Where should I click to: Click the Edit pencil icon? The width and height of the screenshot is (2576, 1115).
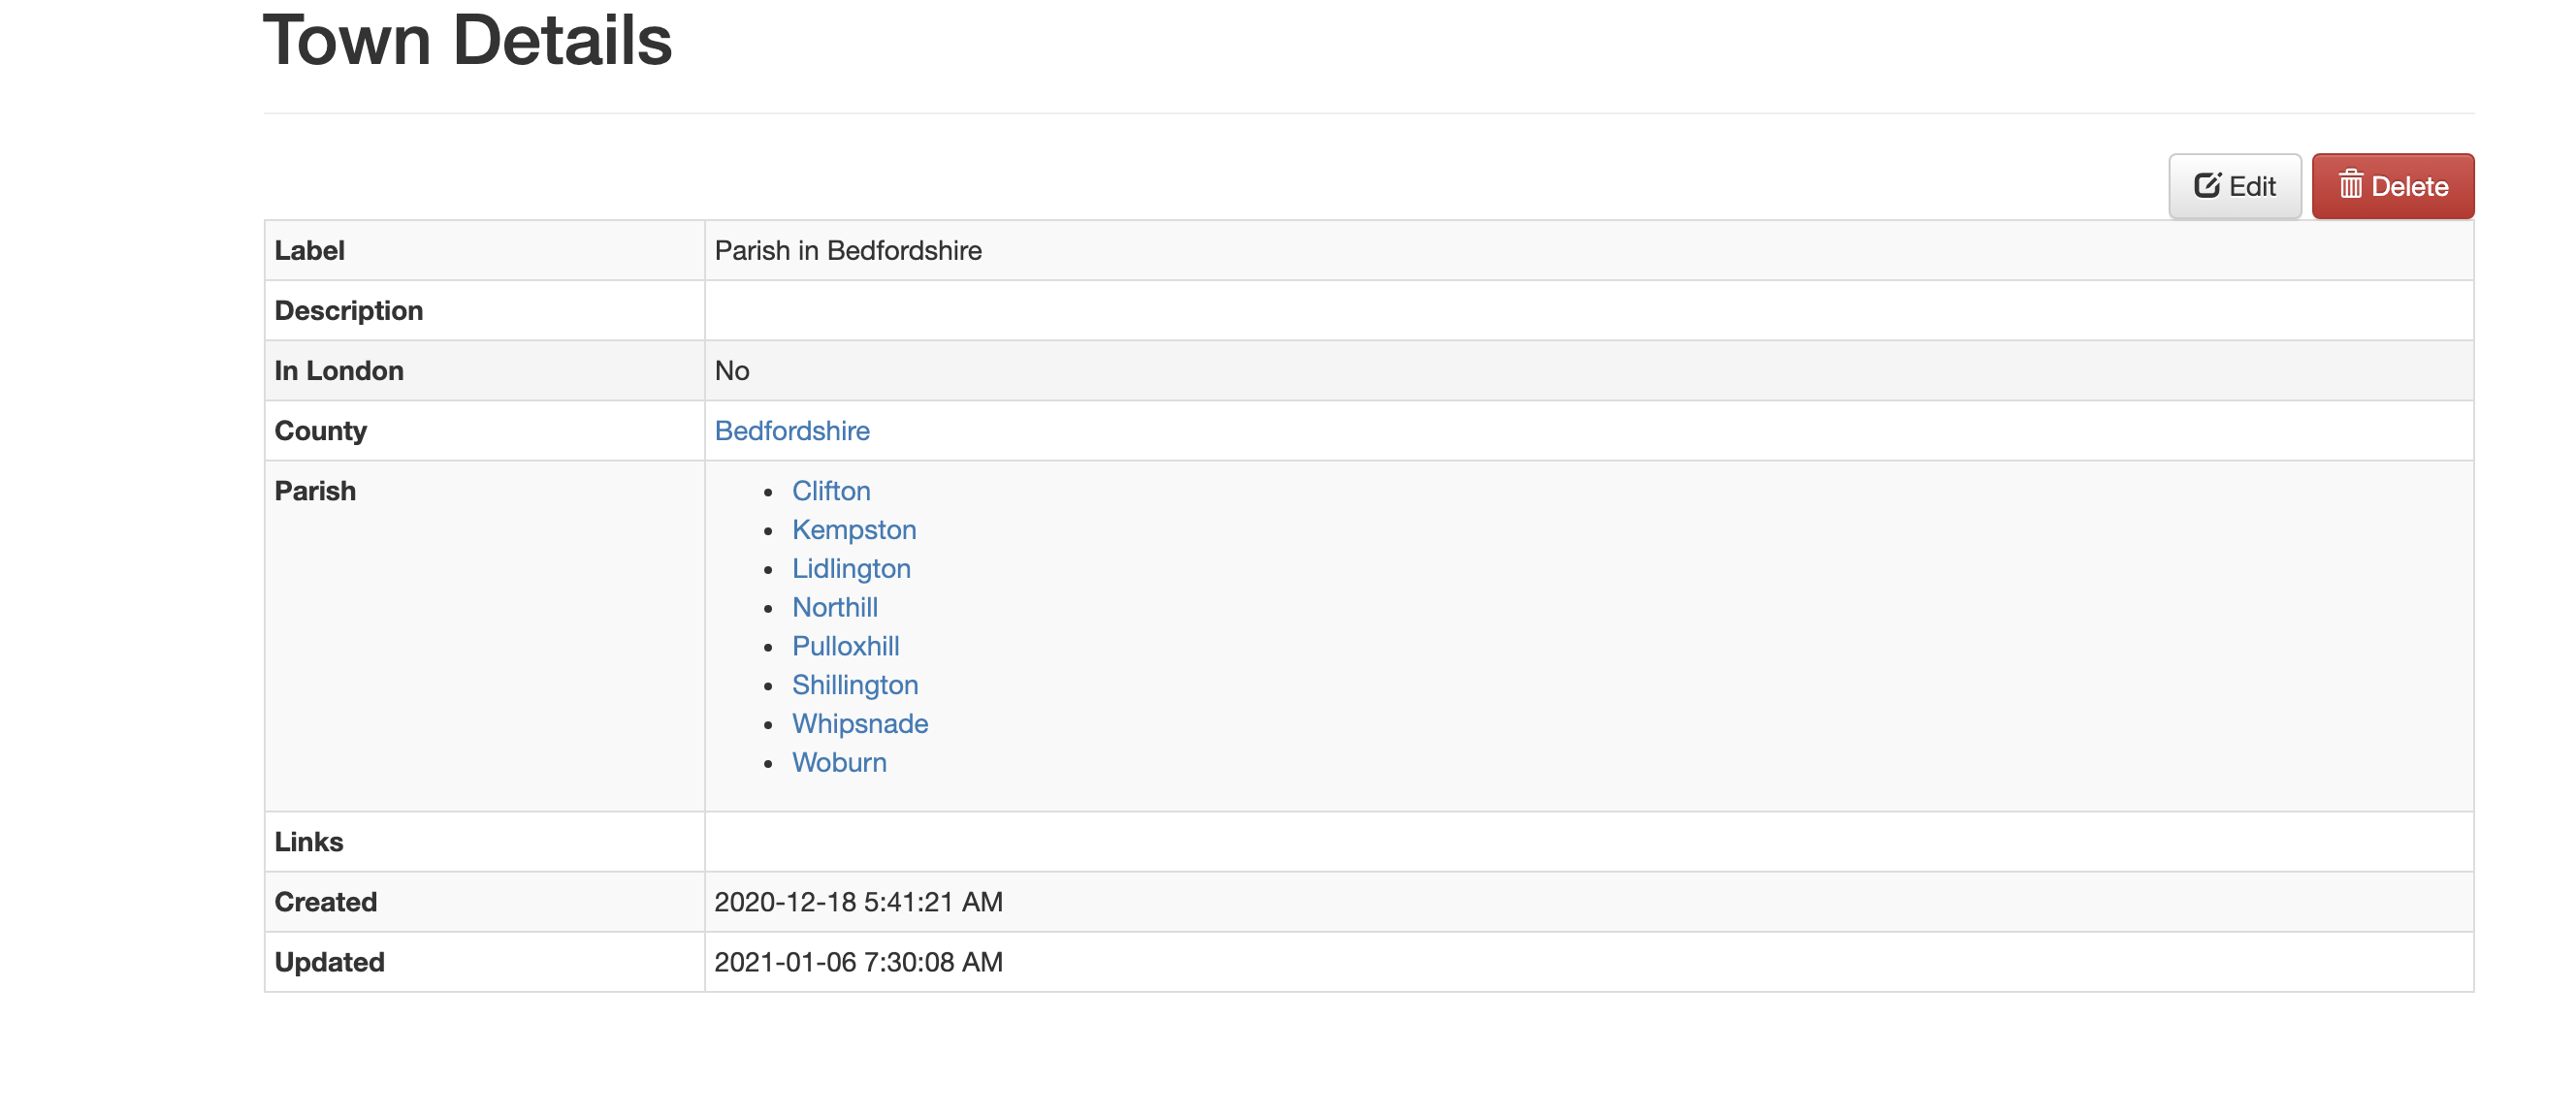tap(2207, 186)
